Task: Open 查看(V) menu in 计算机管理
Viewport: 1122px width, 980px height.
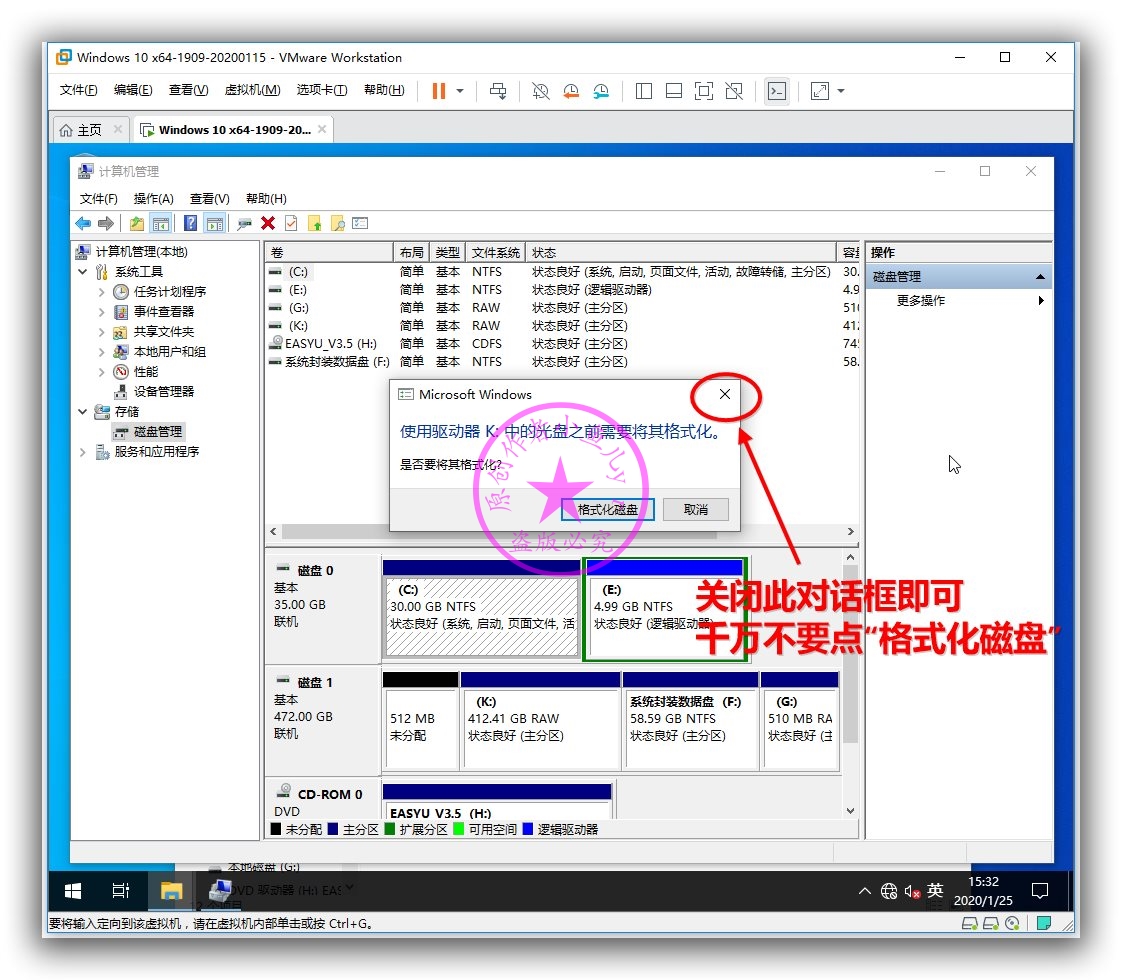Action: [210, 199]
